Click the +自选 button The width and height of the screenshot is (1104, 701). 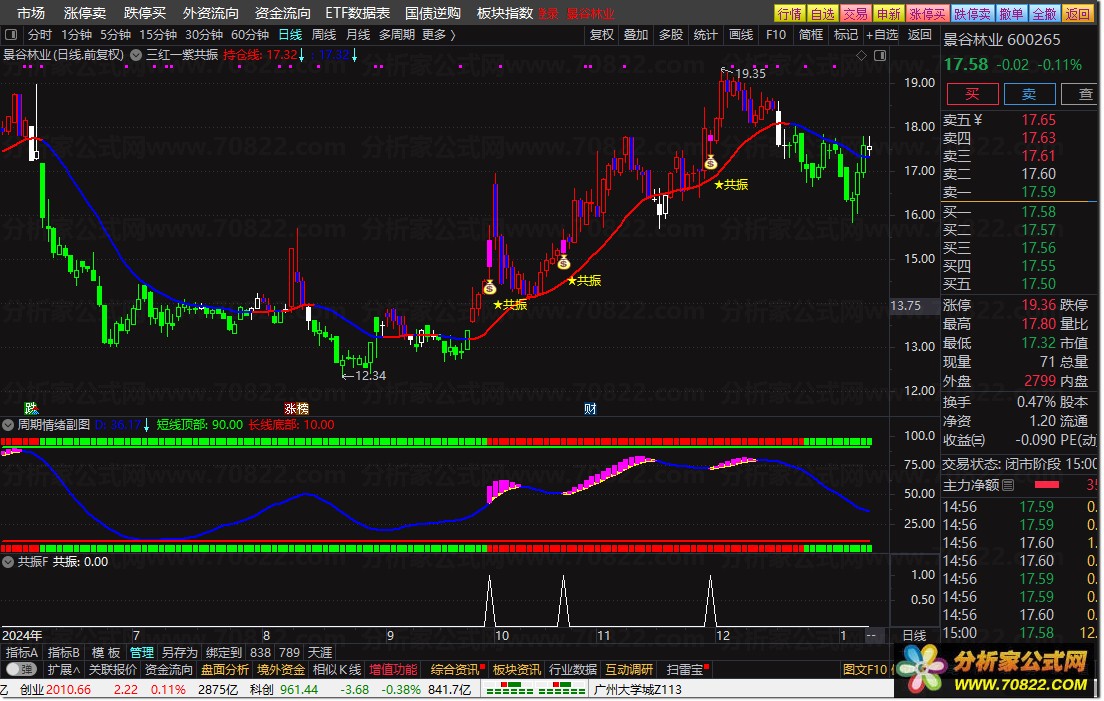coord(882,34)
